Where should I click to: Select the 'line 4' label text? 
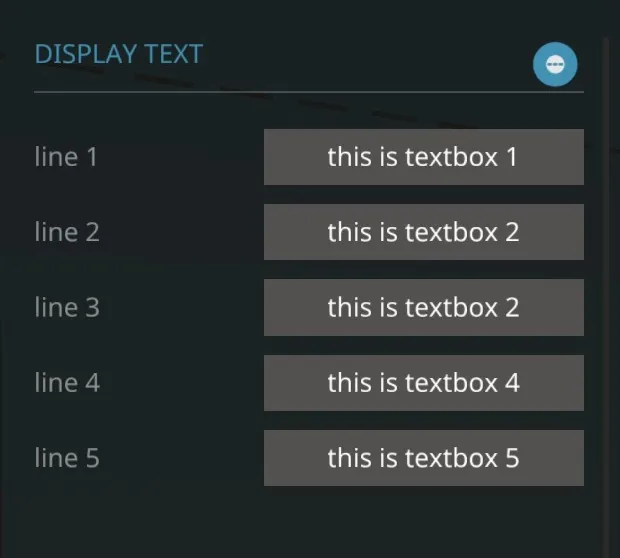tap(67, 382)
